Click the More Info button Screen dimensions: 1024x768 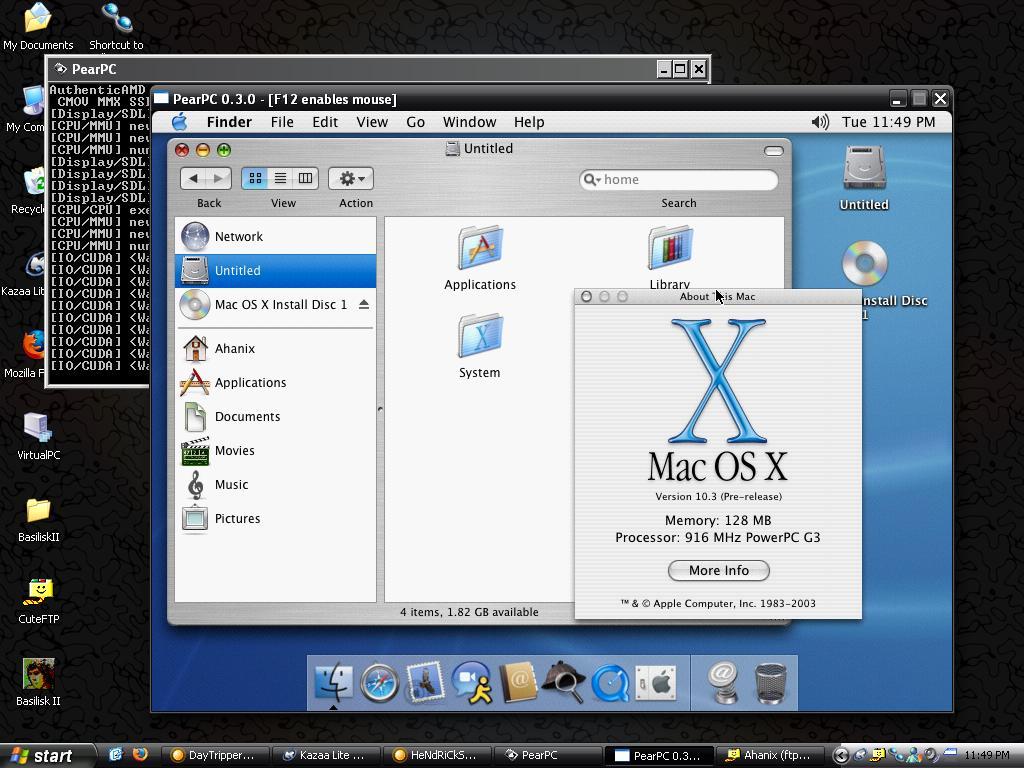[x=718, y=570]
